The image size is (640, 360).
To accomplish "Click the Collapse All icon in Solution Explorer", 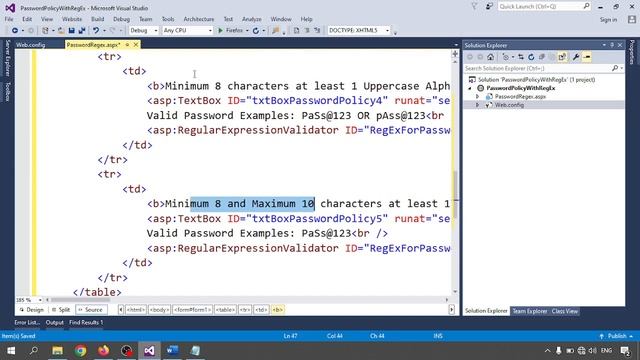I will click(x=542, y=57).
